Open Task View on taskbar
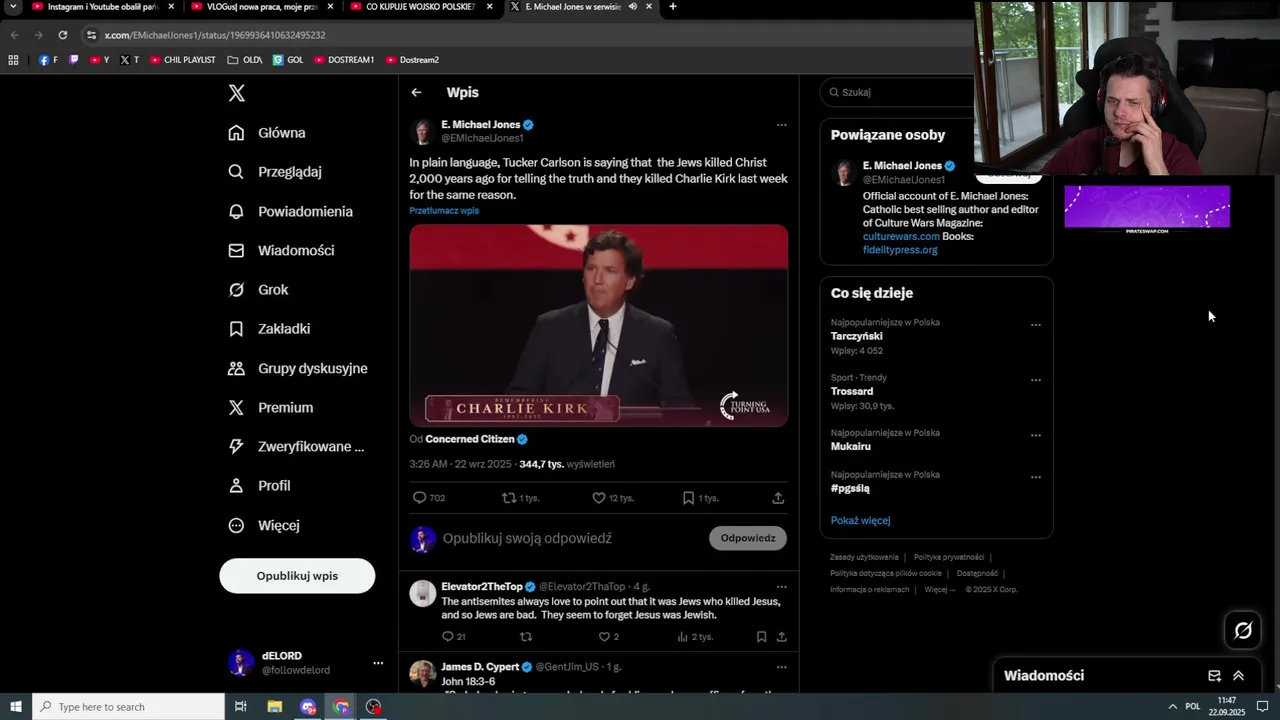The height and width of the screenshot is (720, 1280). click(240, 707)
